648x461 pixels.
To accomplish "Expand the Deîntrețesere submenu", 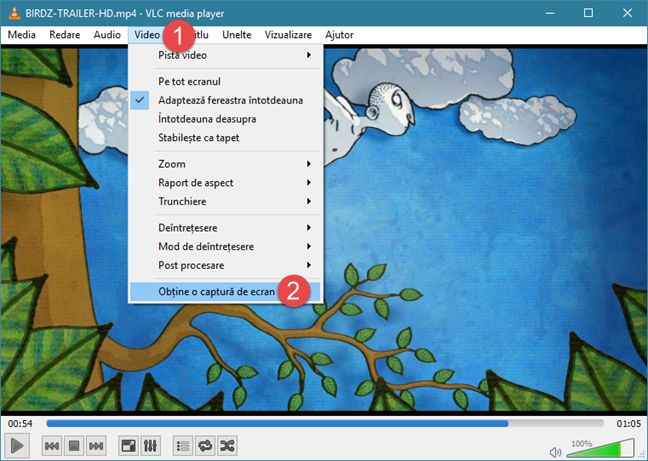I will click(x=226, y=228).
